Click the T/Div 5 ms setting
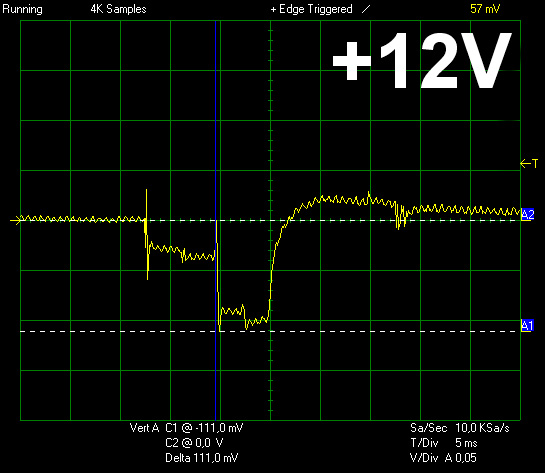Screen dimensions: 545x473 [444, 443]
